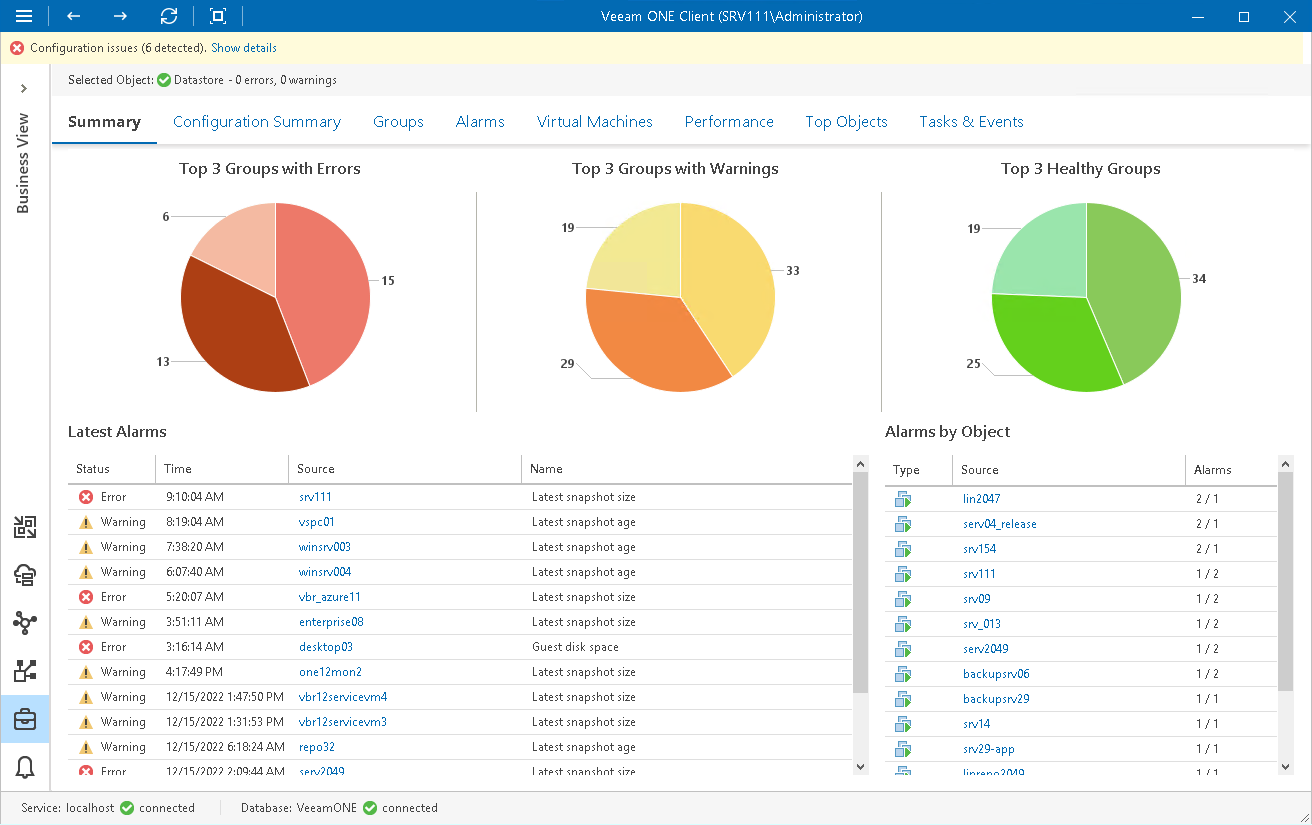The height and width of the screenshot is (825, 1312).
Task: Open srv29-app in Alarms by Object
Action: tap(989, 749)
